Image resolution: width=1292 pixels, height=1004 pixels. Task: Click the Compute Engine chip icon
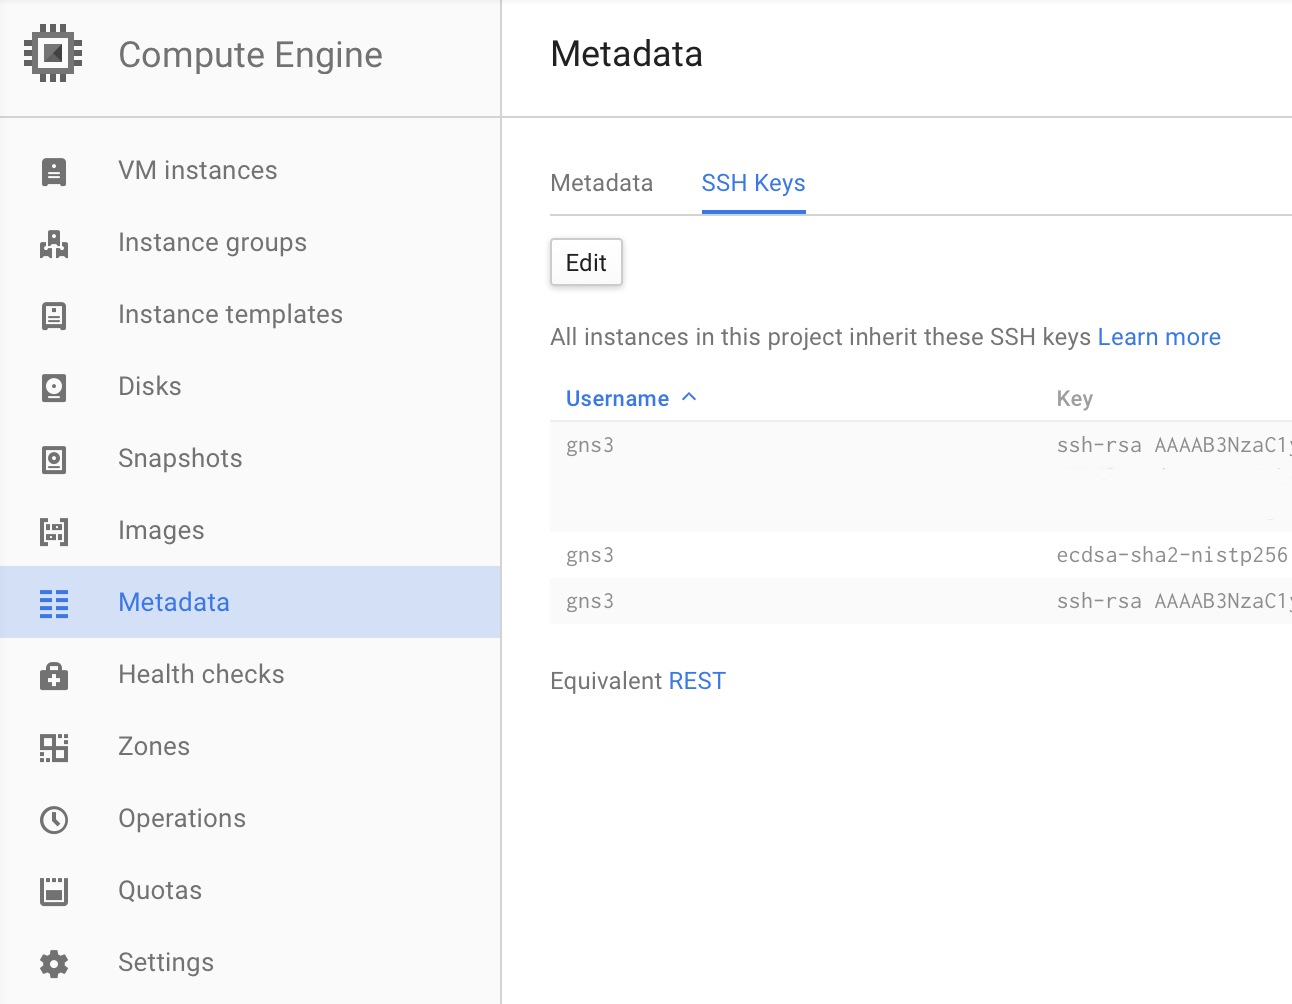[53, 53]
